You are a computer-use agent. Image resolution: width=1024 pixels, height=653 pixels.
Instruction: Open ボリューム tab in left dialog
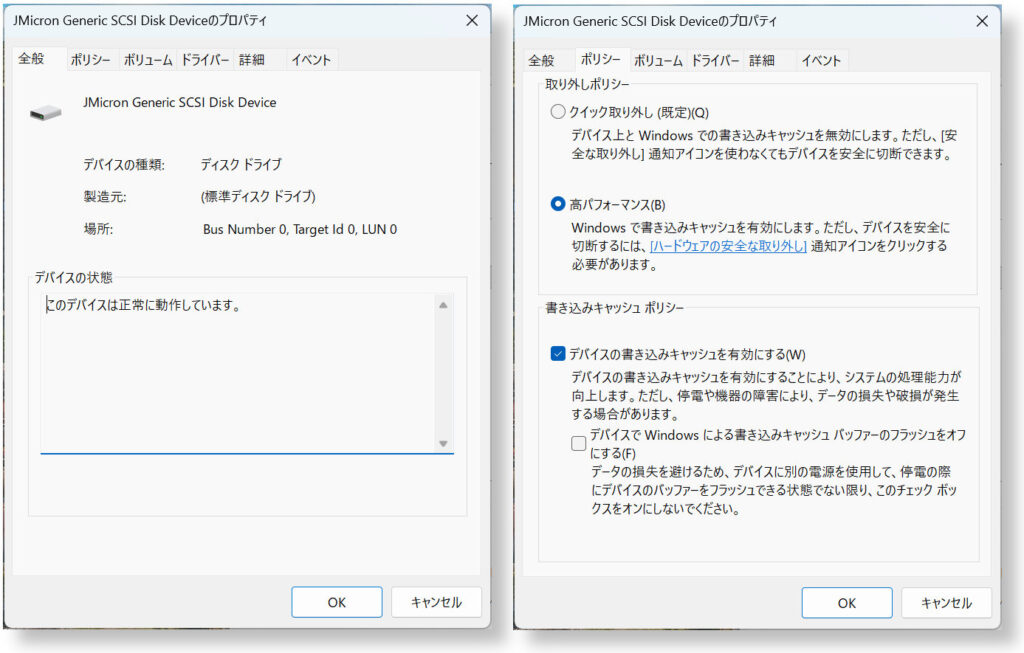point(147,60)
